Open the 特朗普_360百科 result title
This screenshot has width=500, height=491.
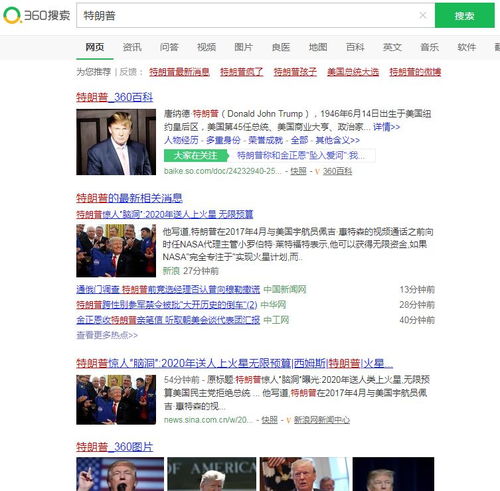[x=115, y=97]
